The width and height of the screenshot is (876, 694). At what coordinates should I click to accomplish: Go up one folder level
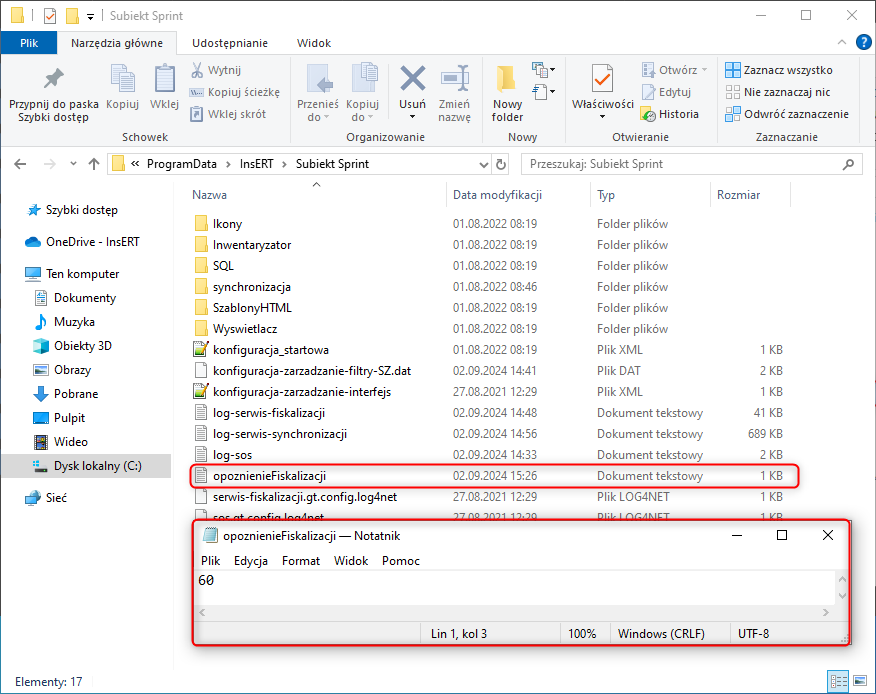click(x=94, y=164)
